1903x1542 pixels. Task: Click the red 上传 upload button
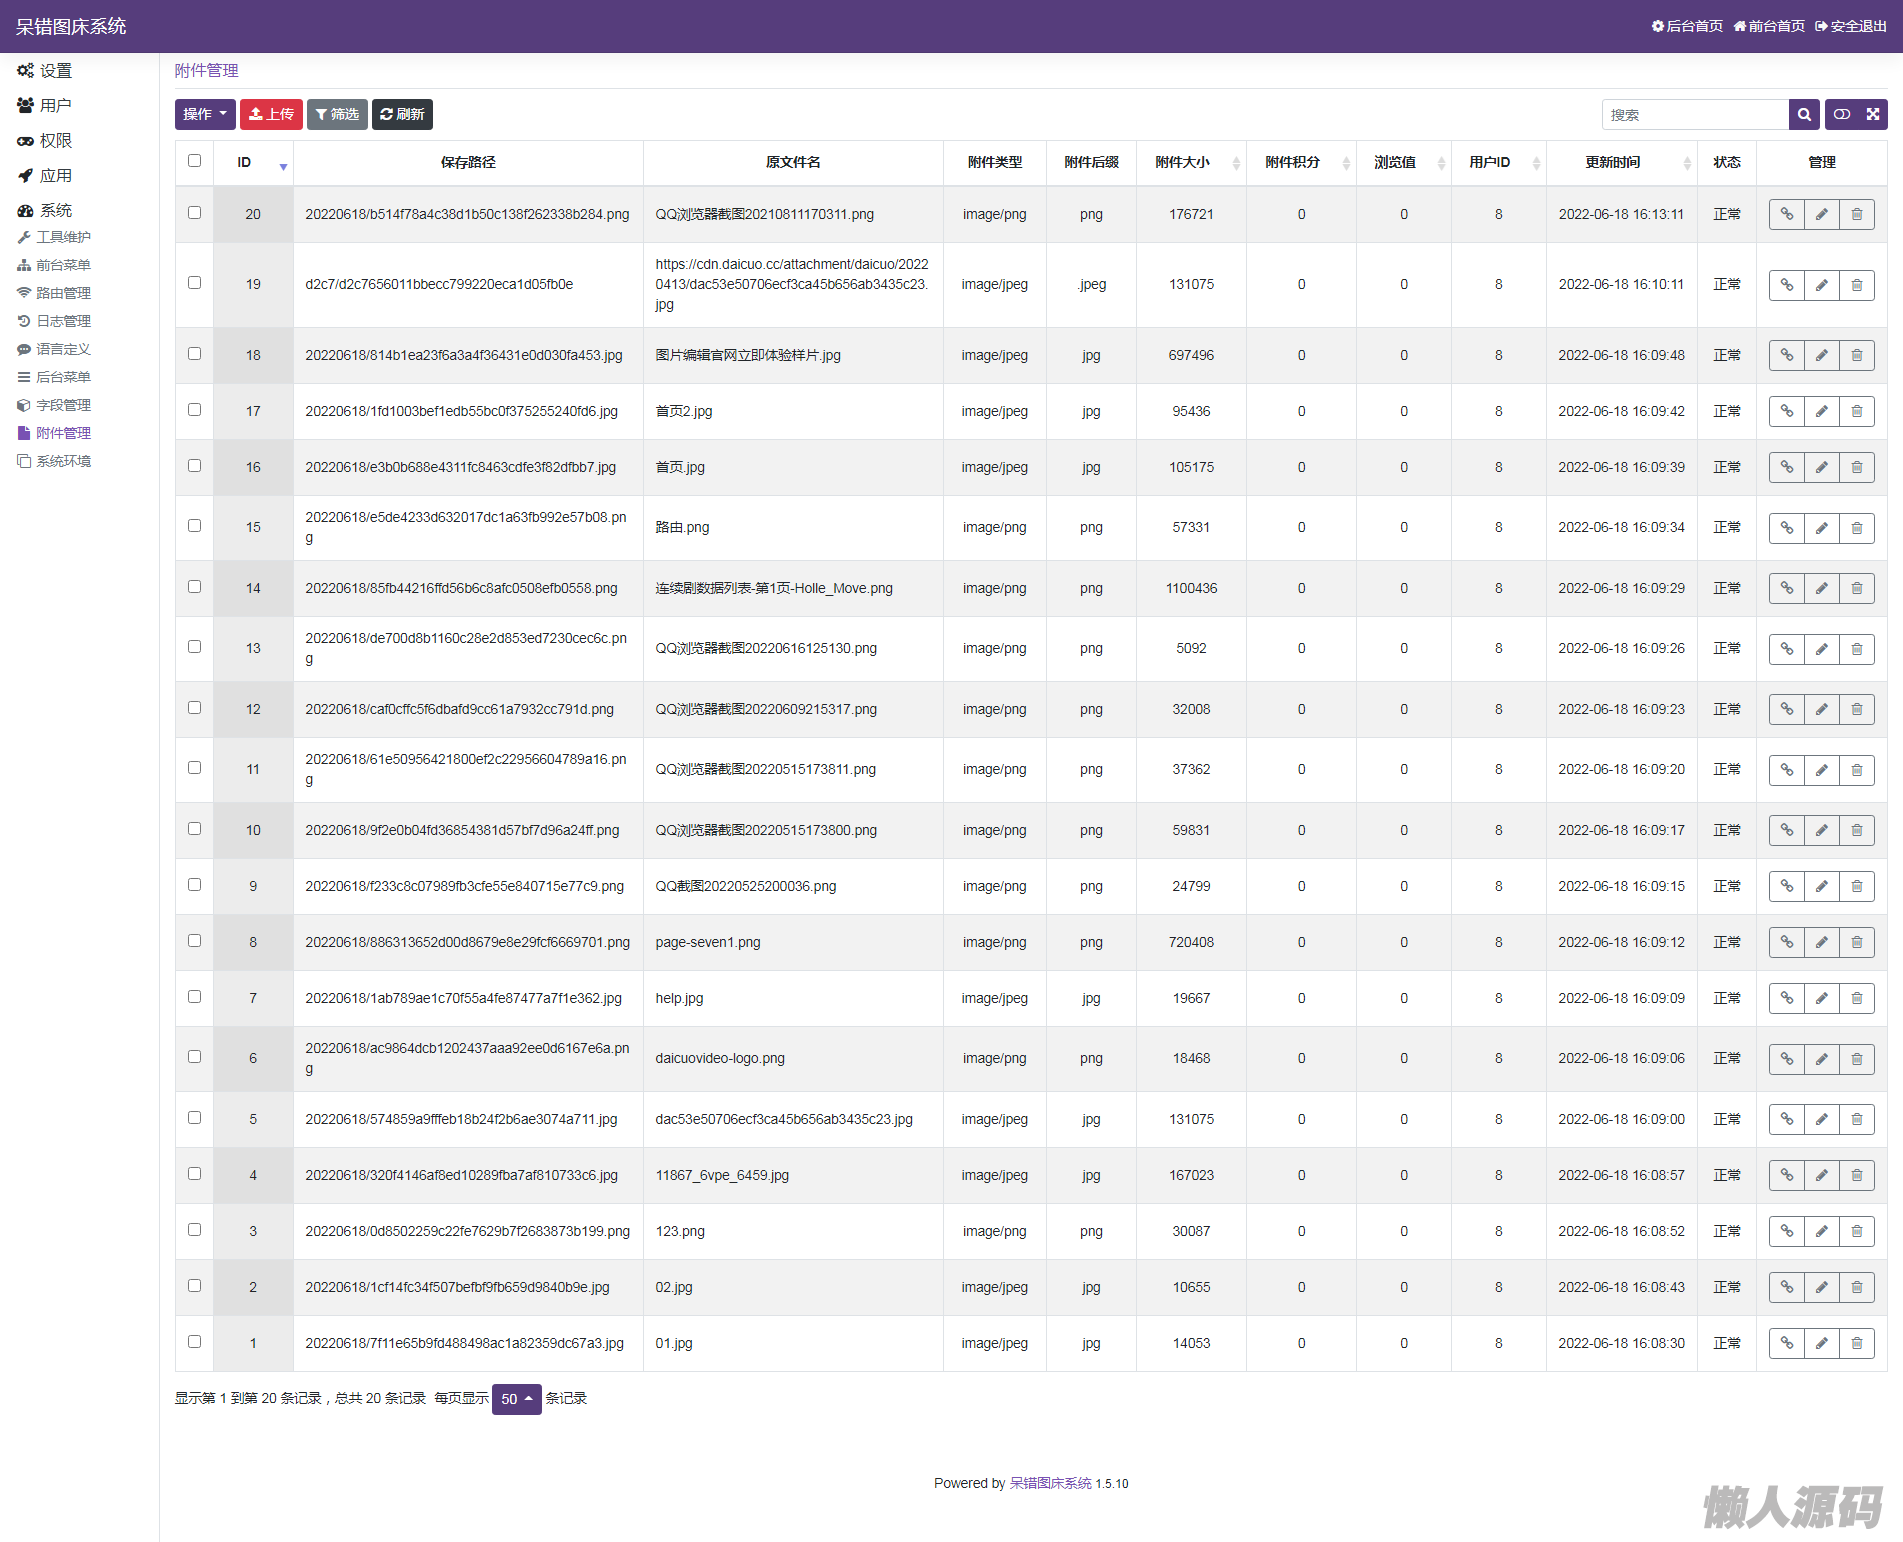[271, 115]
